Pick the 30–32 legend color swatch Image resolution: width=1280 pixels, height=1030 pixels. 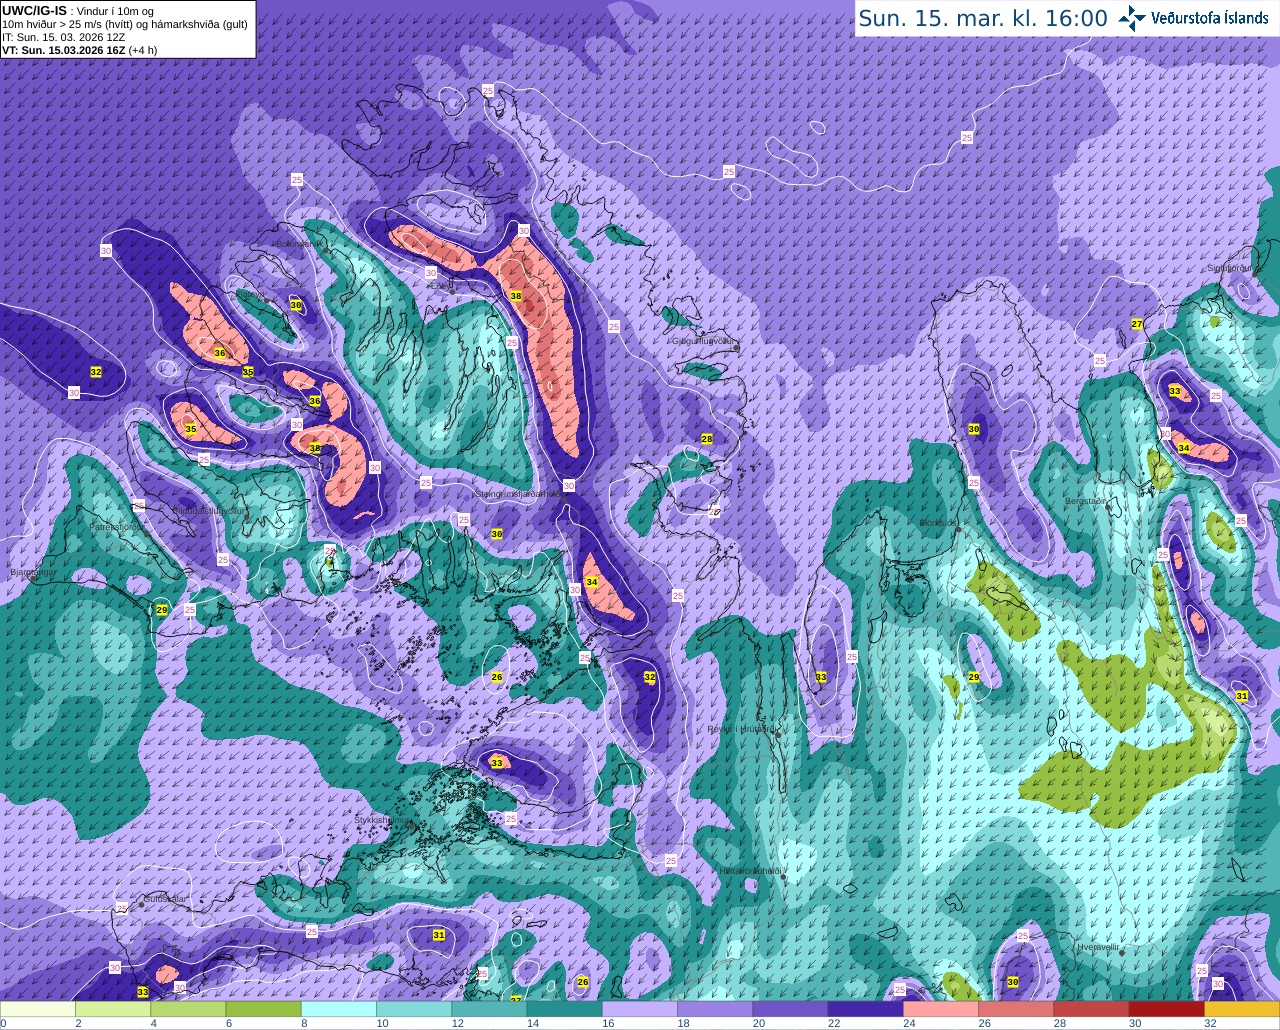click(1166, 1008)
